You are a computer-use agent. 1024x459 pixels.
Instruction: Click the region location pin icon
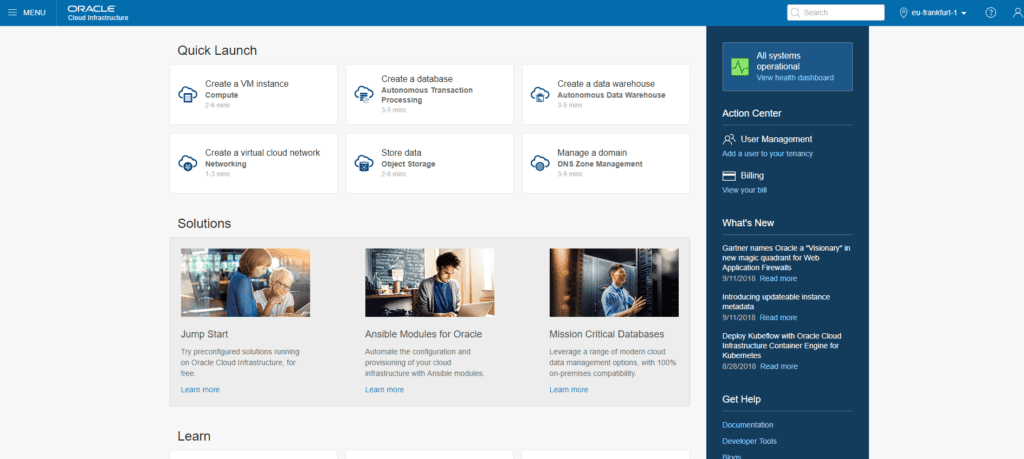pyautogui.click(x=904, y=12)
